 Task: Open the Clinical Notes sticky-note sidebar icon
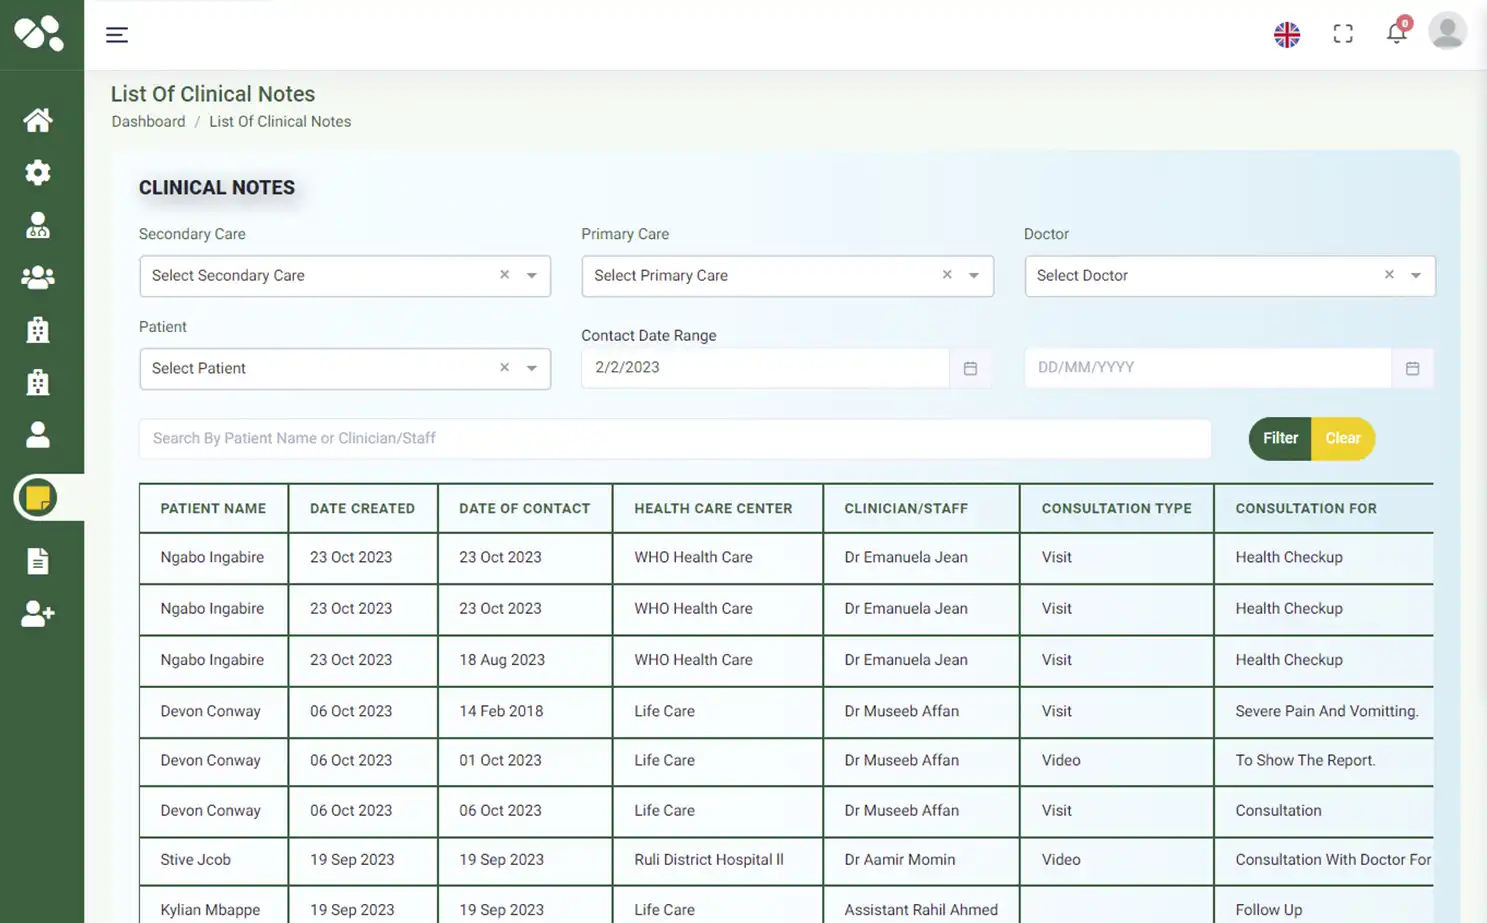tap(37, 497)
